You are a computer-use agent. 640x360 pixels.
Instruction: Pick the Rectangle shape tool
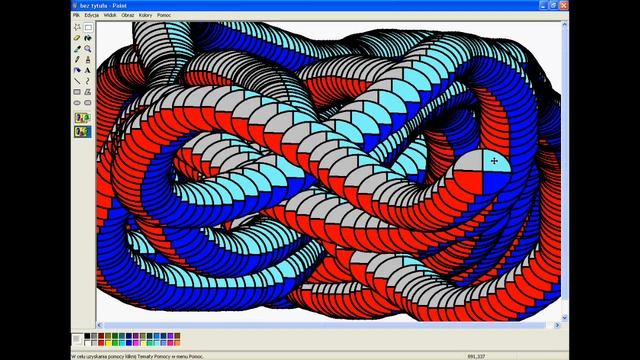77,92
